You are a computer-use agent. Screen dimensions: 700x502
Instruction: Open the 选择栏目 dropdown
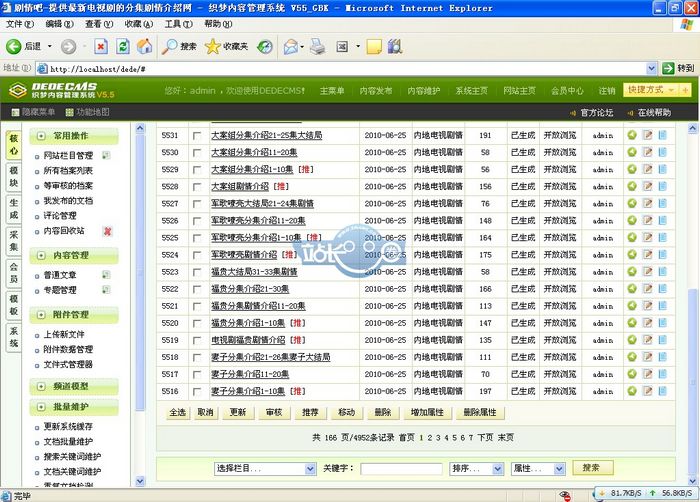(265, 469)
